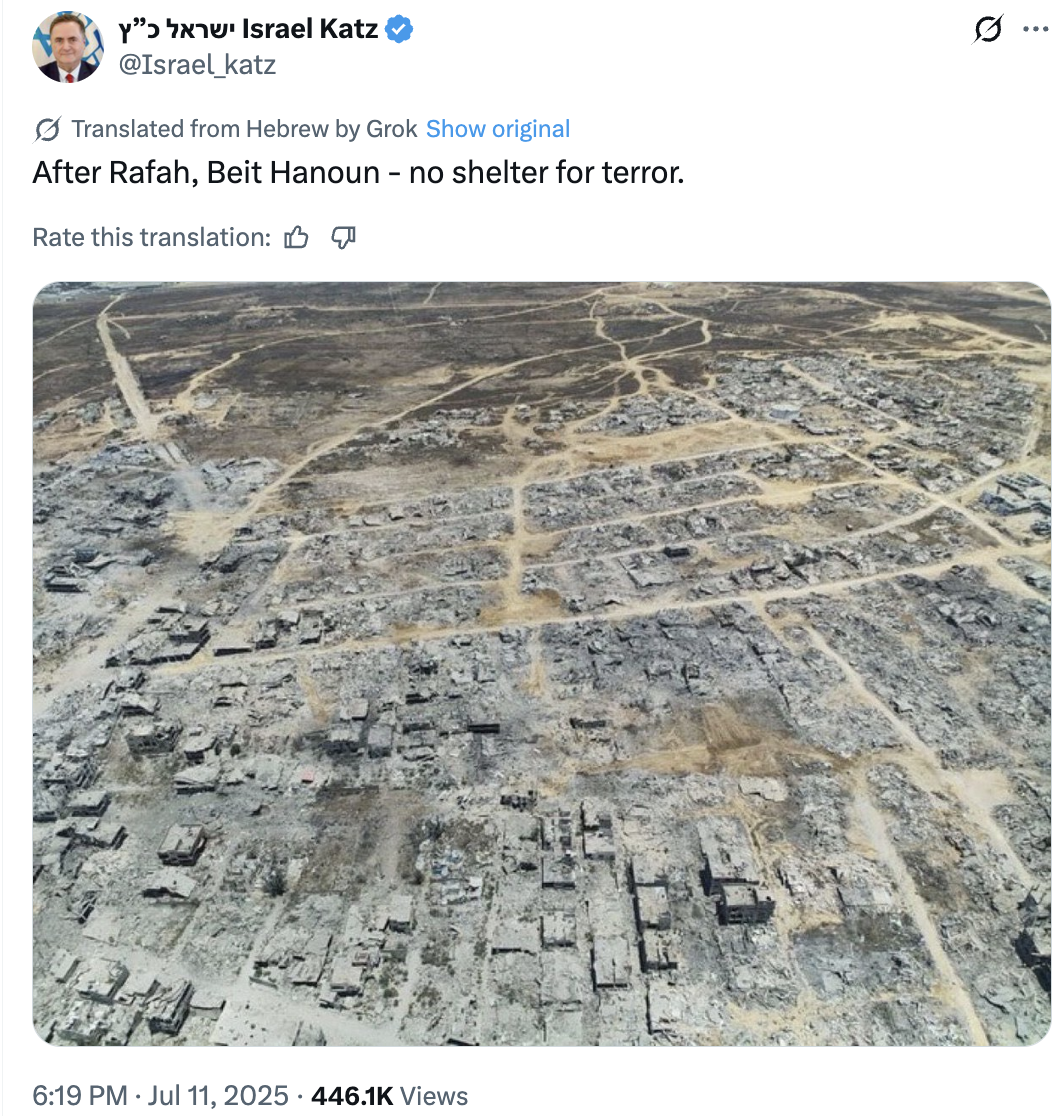Show the original Hebrew post
Image resolution: width=1064 pixels, height=1116 pixels.
pos(497,129)
